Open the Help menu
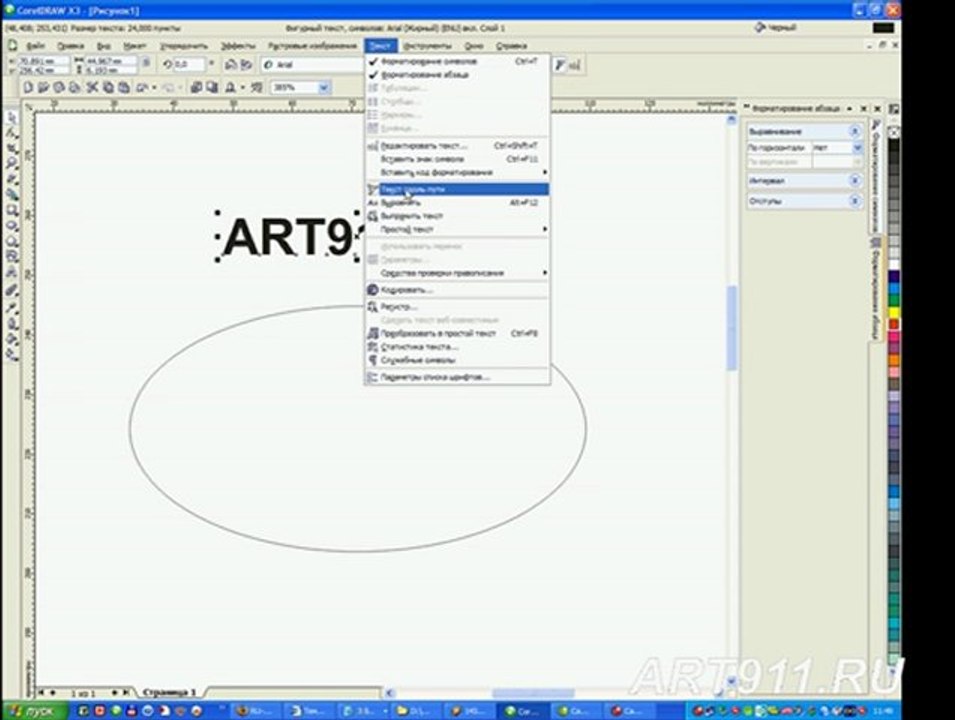 (511, 46)
